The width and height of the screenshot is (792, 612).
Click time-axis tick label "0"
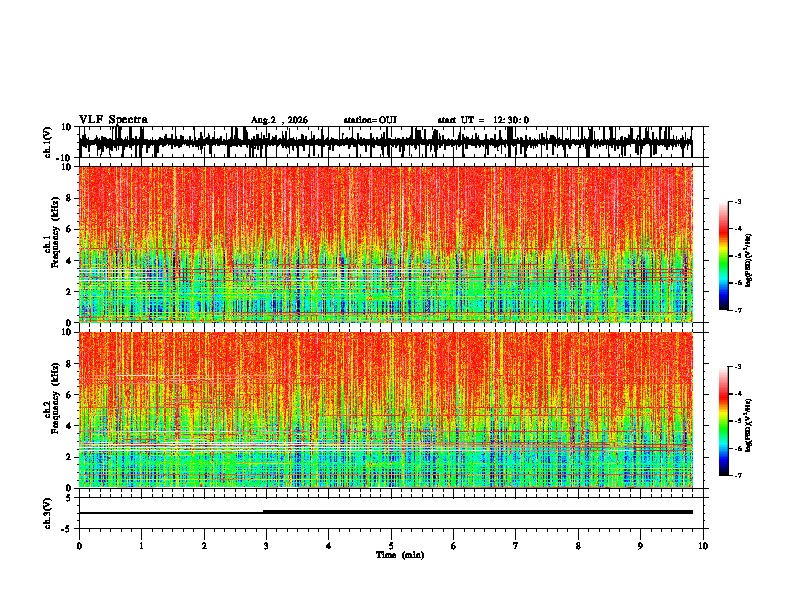click(x=79, y=546)
